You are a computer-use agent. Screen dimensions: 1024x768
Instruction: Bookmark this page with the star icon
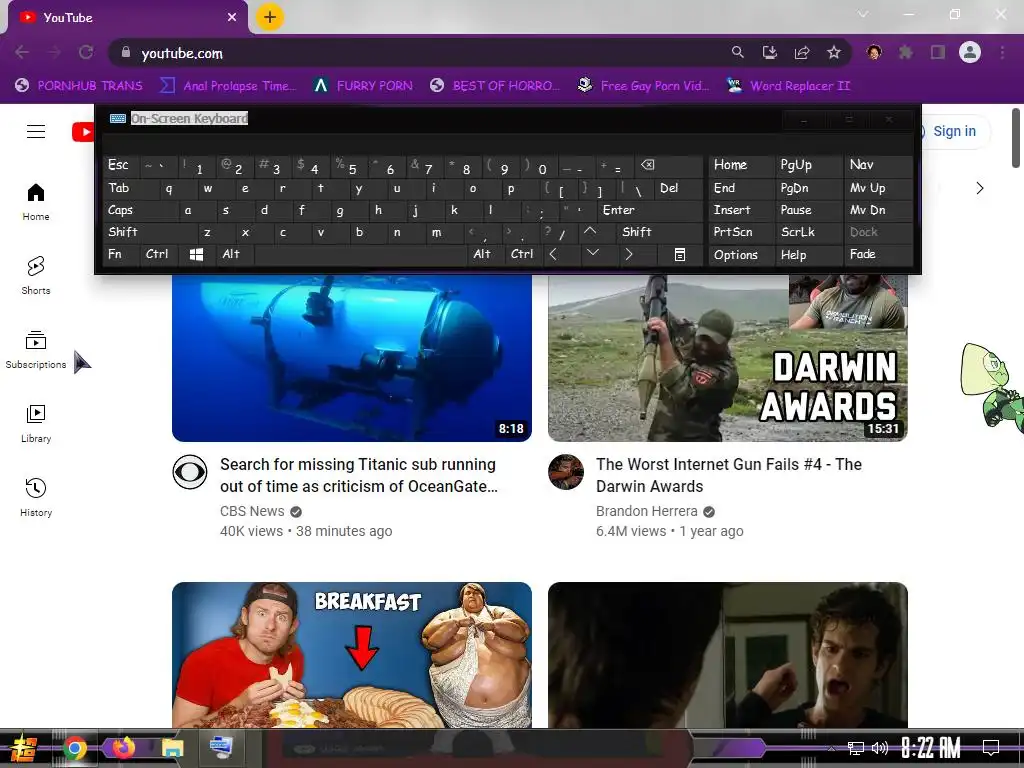pyautogui.click(x=834, y=52)
